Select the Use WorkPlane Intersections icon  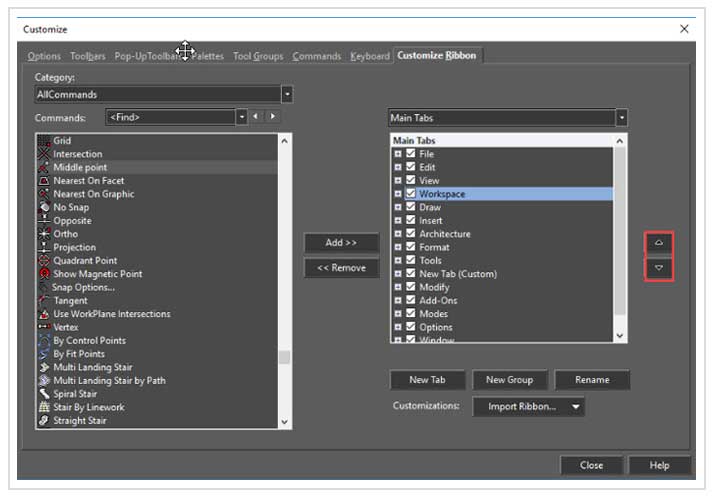[x=44, y=314]
